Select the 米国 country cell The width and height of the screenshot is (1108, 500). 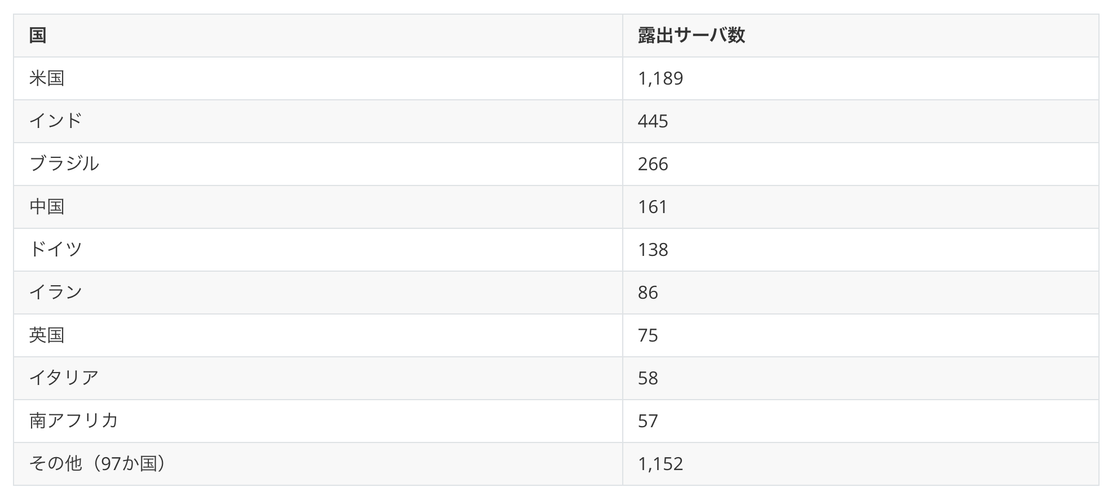tap(318, 78)
